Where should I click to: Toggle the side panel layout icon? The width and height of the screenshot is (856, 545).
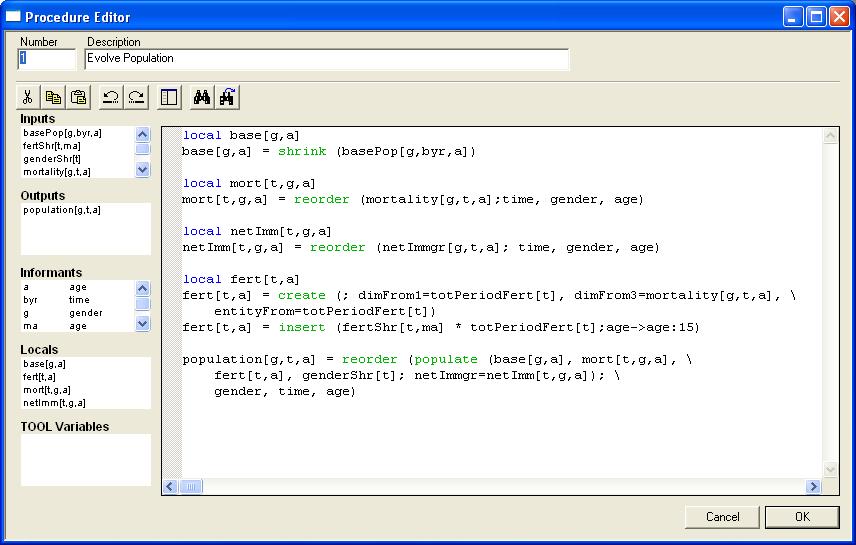169,97
